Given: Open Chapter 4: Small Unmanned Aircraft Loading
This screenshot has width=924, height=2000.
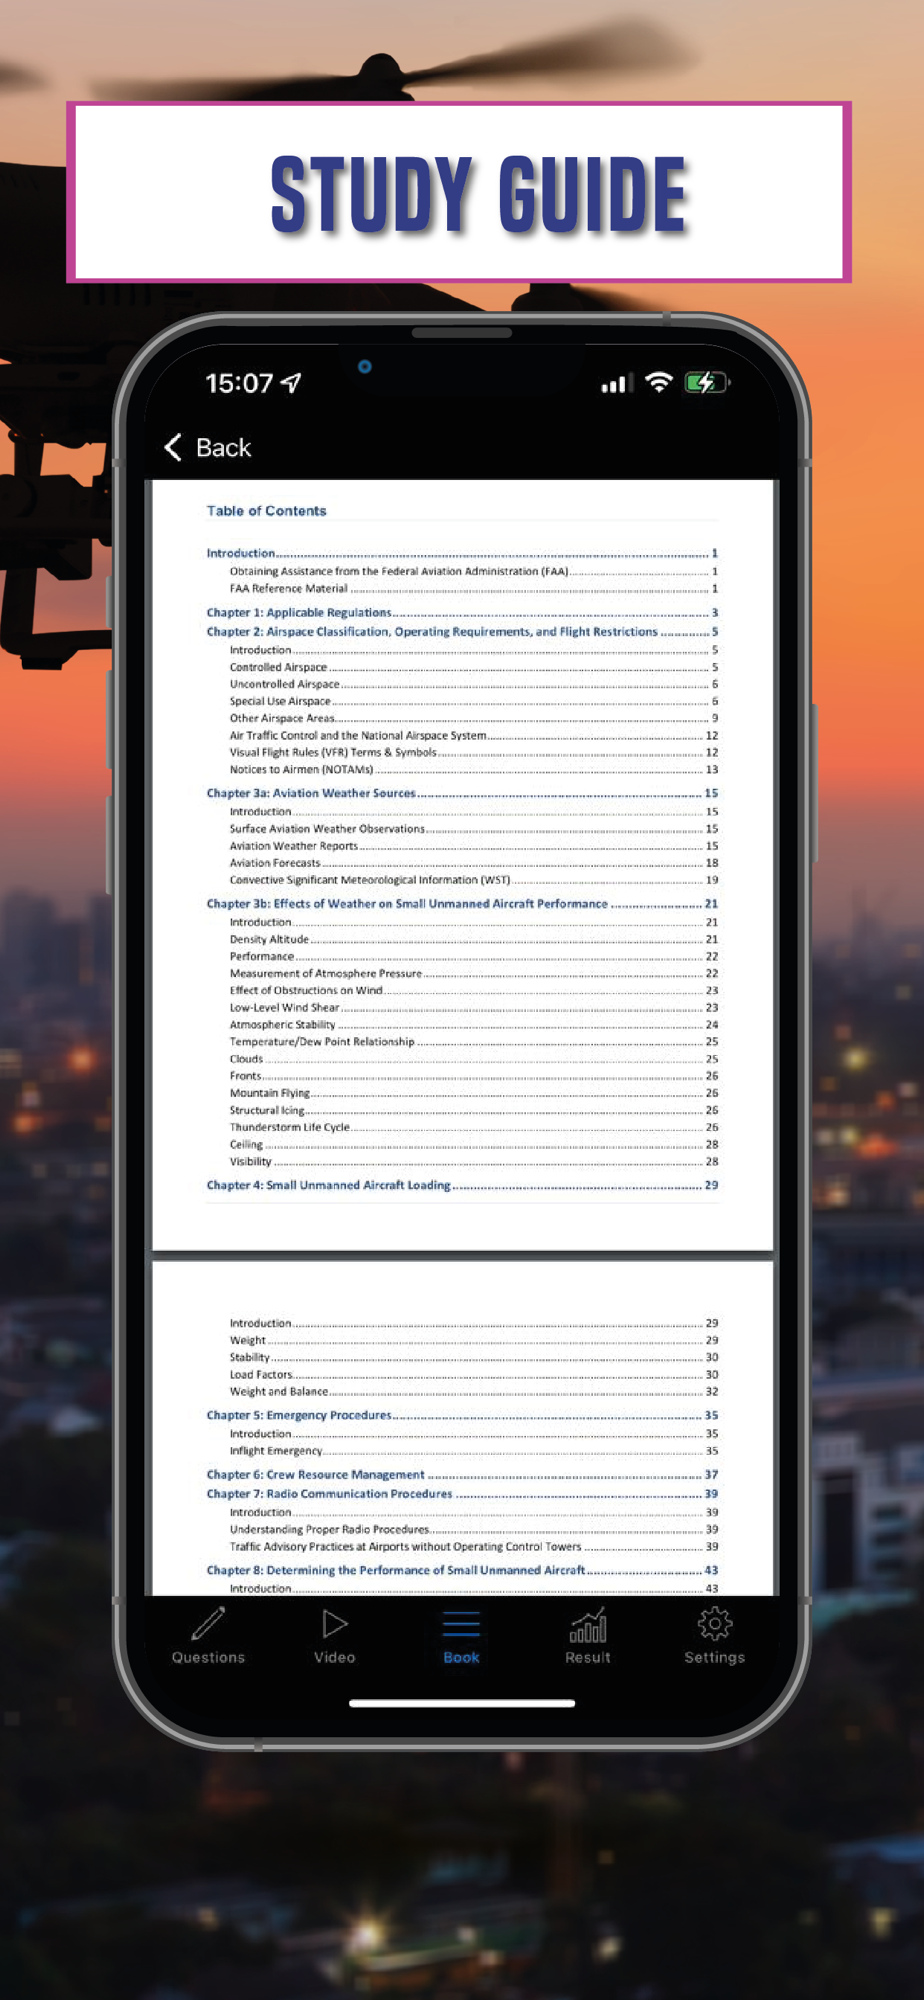Looking at the screenshot, I should click(462, 1185).
